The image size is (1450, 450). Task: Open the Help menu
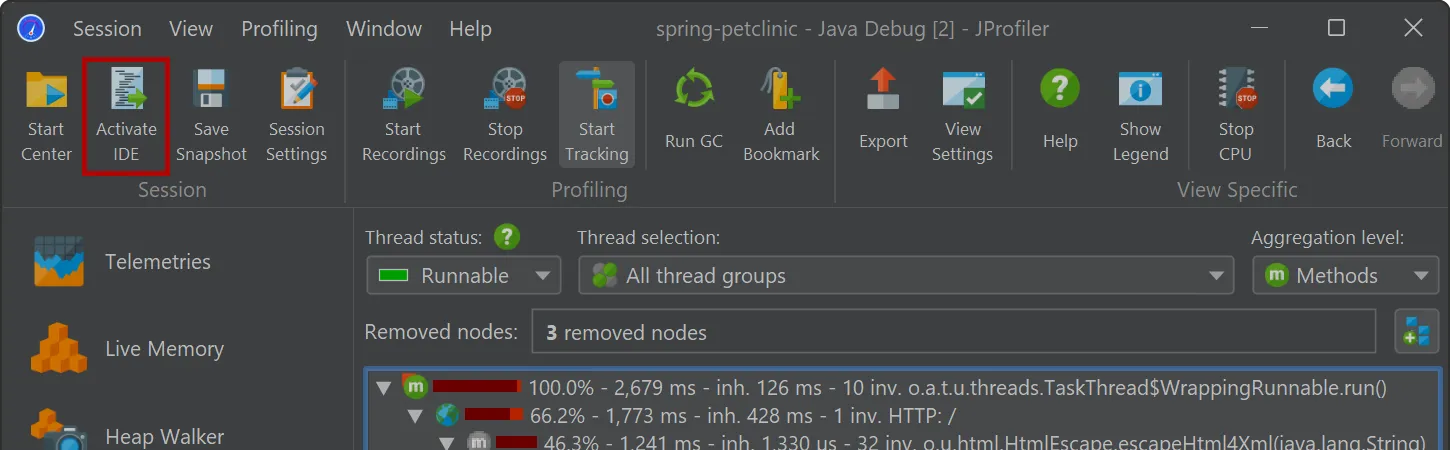[x=470, y=28]
